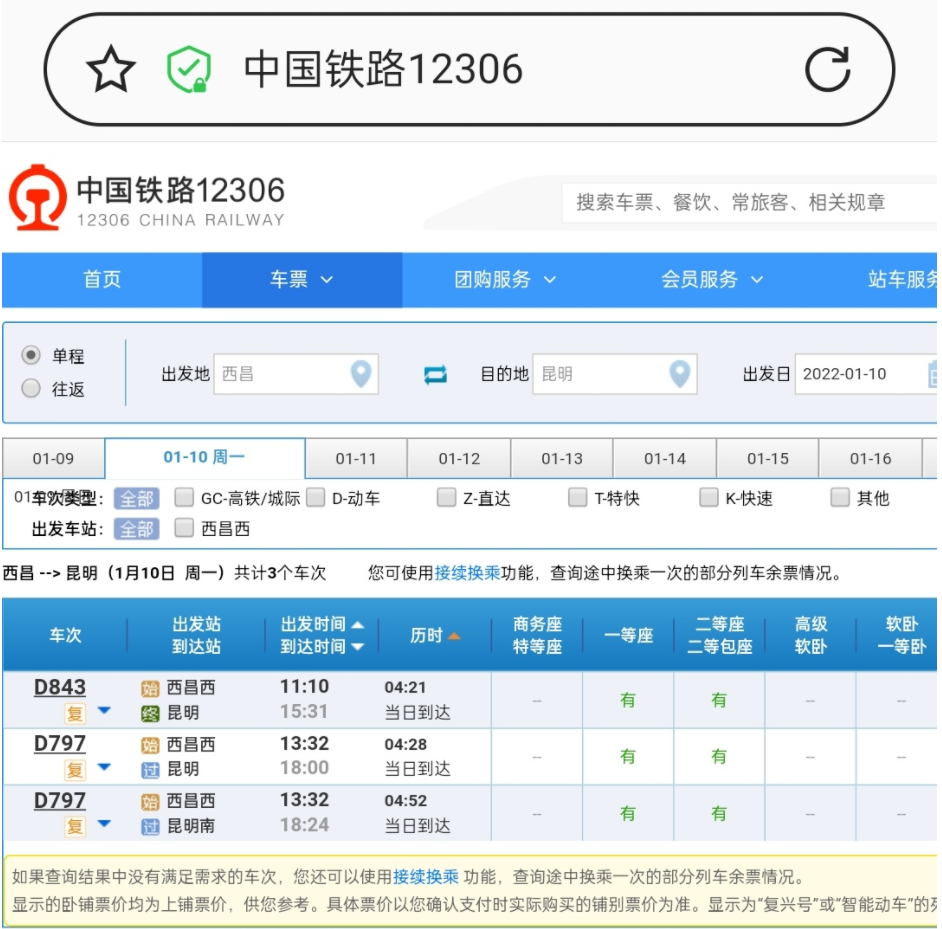Enable the D-动车 train type checkbox
The image size is (942, 929).
314,497
